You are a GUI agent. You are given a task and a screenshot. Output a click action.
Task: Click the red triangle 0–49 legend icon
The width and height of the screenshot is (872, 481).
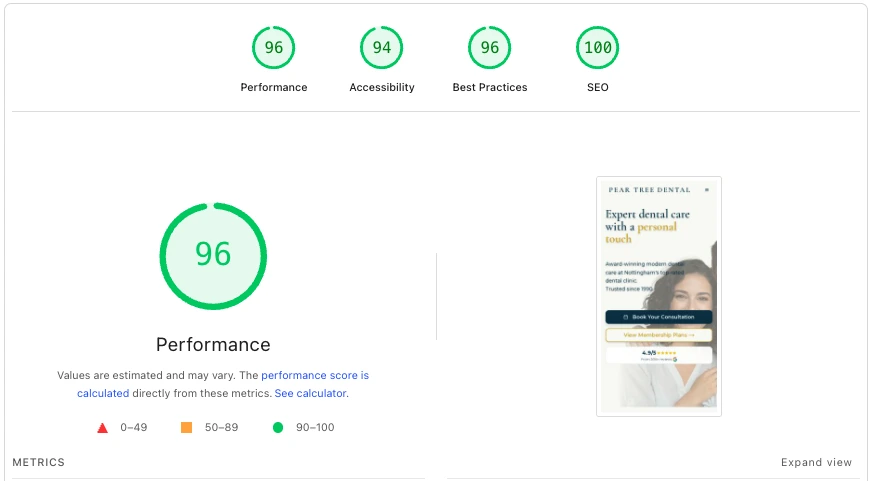102,428
